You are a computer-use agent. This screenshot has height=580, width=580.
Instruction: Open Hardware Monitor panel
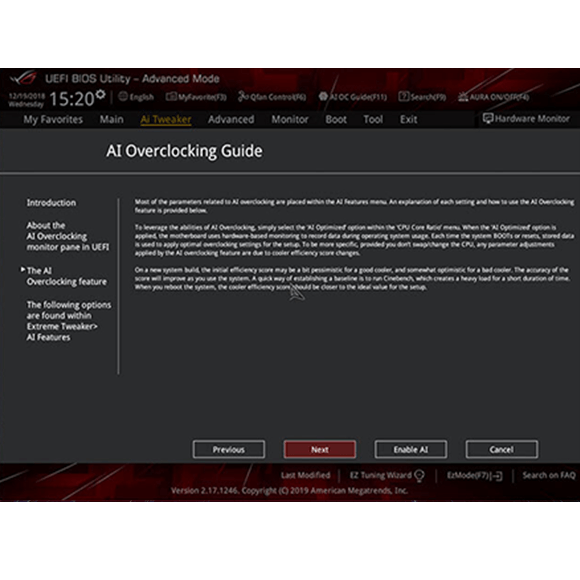point(526,119)
